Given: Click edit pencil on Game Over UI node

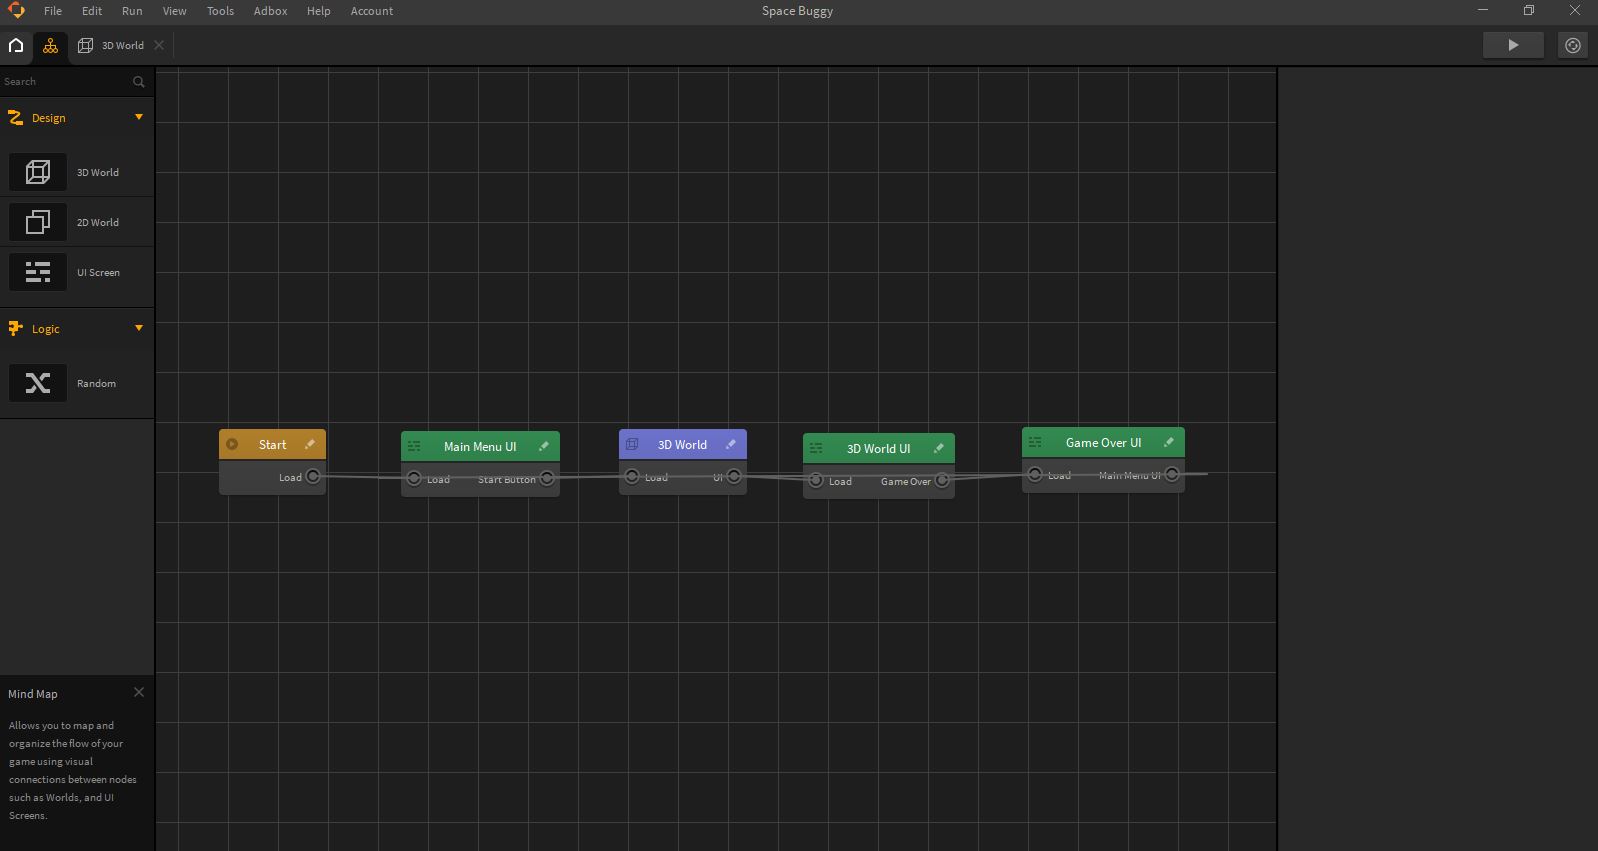Looking at the screenshot, I should (1168, 442).
